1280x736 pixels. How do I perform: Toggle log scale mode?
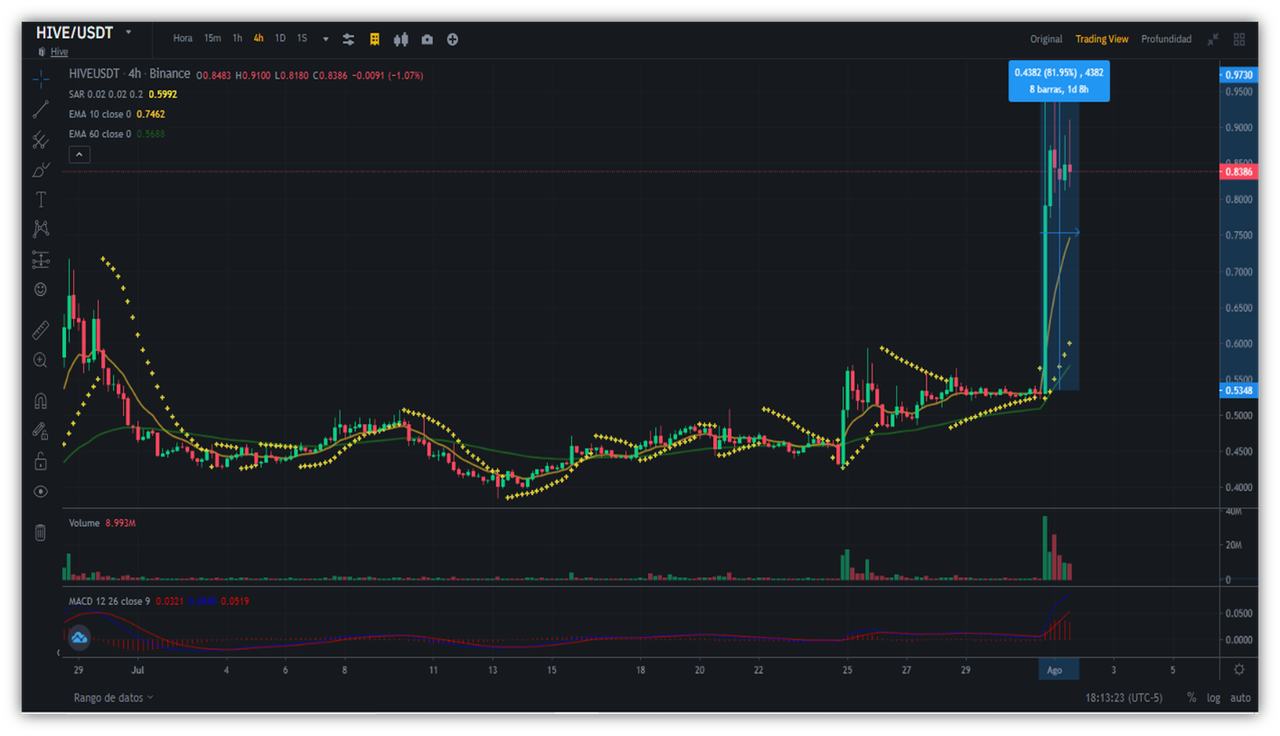pos(1213,697)
